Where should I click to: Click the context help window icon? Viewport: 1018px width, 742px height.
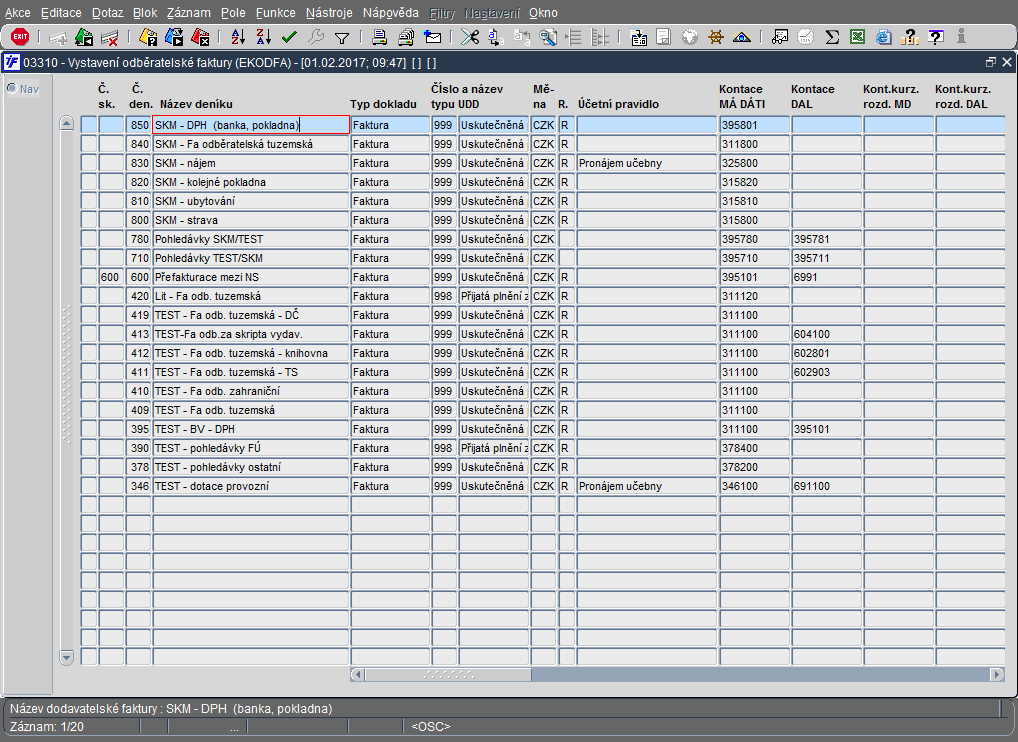click(936, 38)
